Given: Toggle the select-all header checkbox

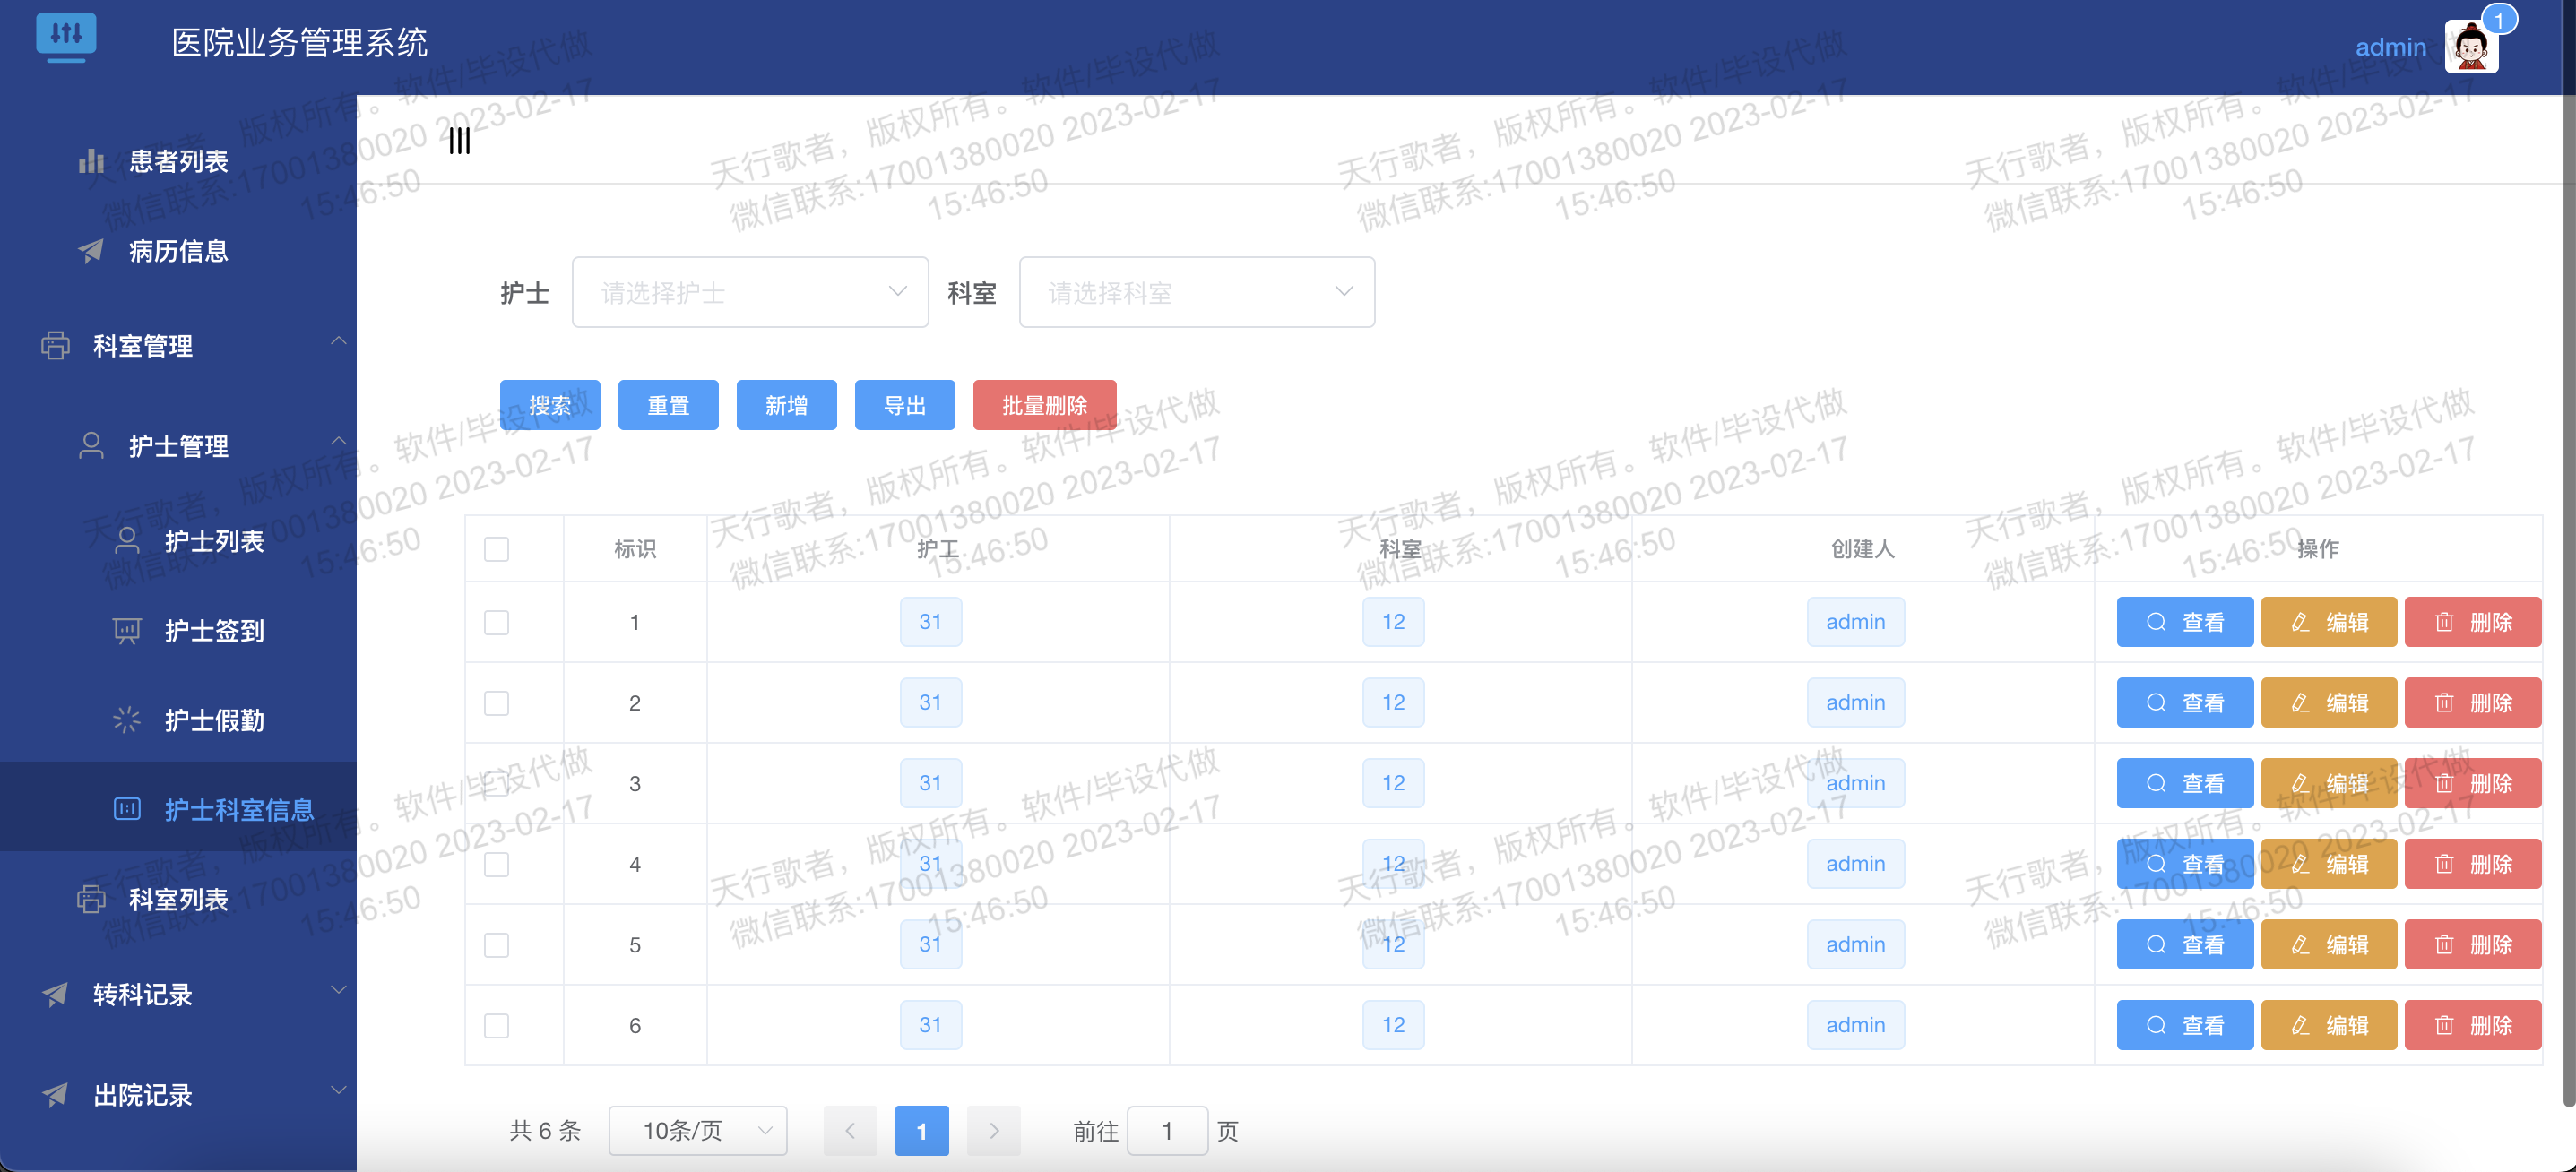Looking at the screenshot, I should (496, 549).
